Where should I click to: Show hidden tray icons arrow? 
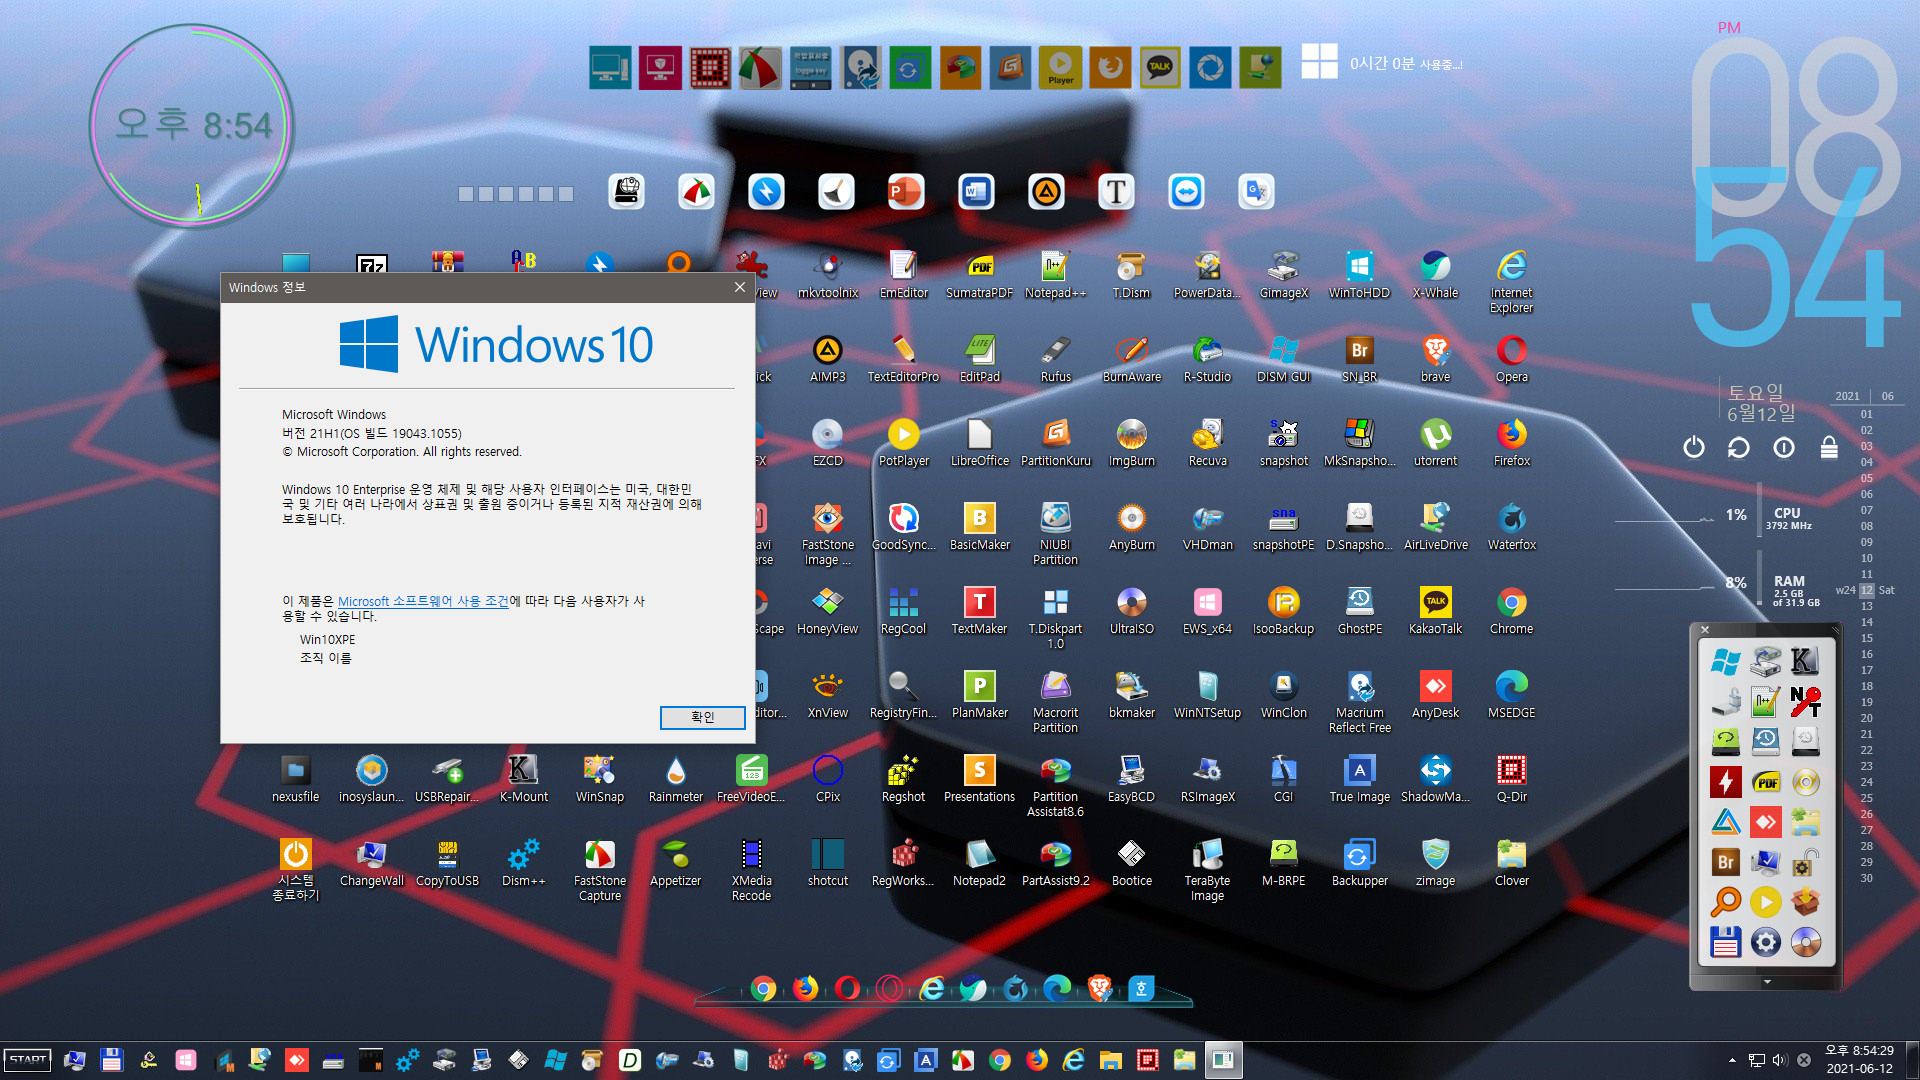[x=1732, y=1060]
